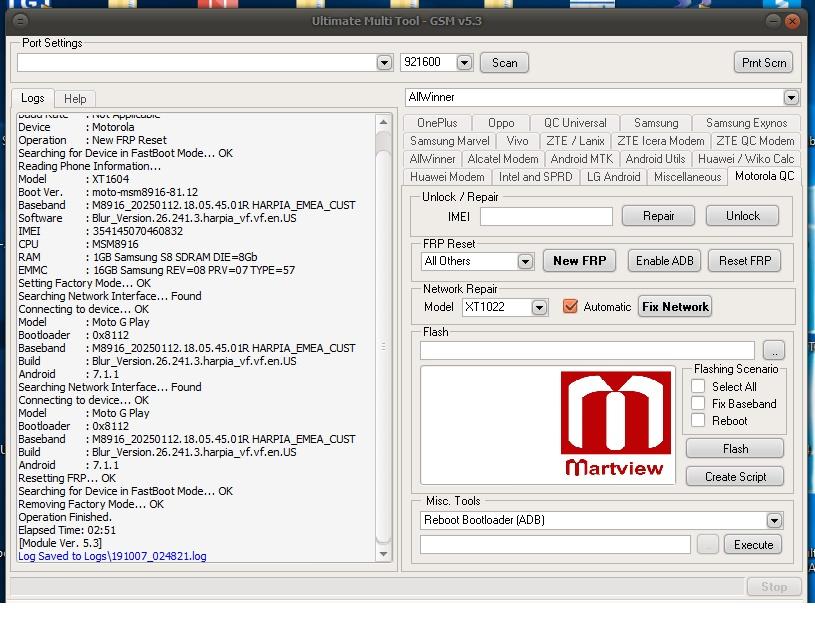Open the Huawei / Wiko Calc tab
This screenshot has width=815, height=618.
(x=746, y=159)
